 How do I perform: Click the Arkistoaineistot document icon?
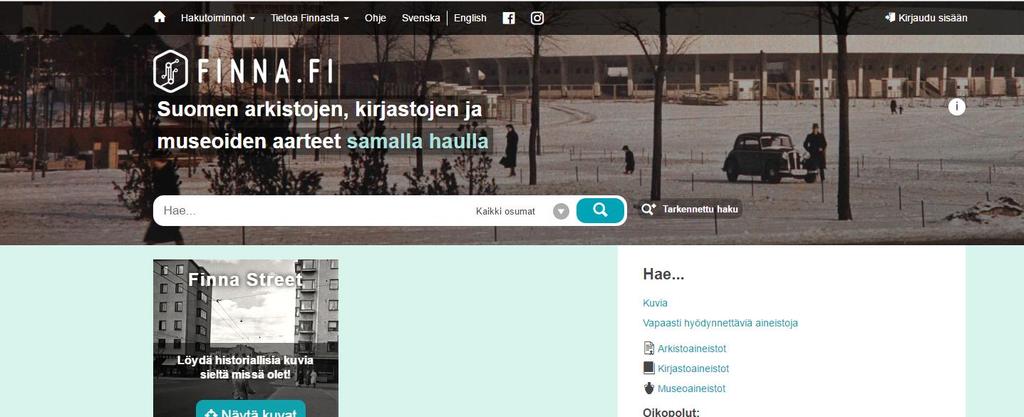coord(648,348)
